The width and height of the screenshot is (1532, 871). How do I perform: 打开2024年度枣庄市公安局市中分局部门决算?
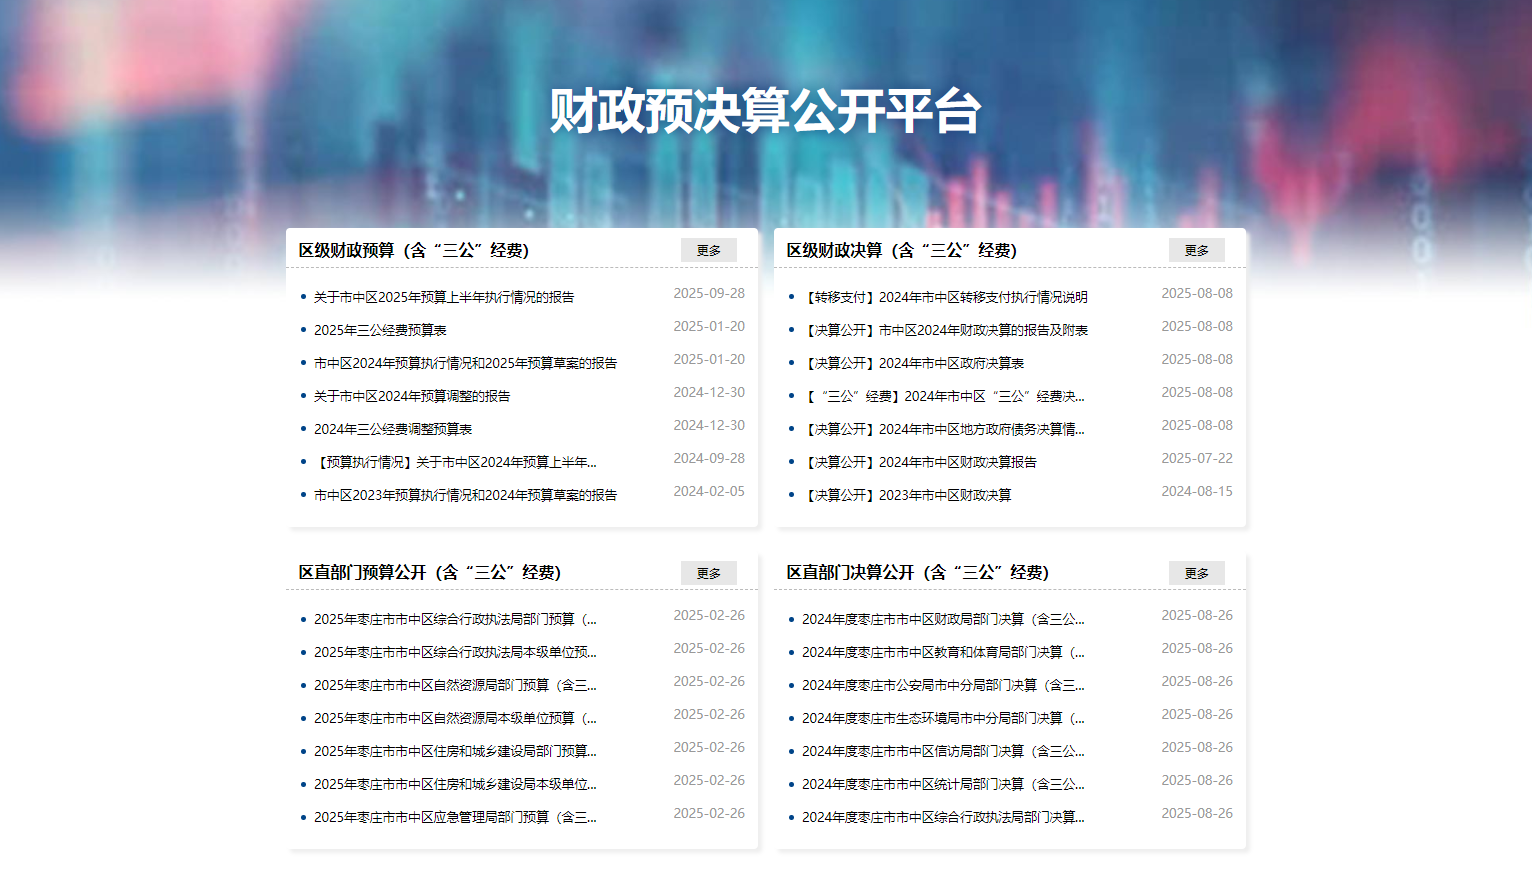940,684
